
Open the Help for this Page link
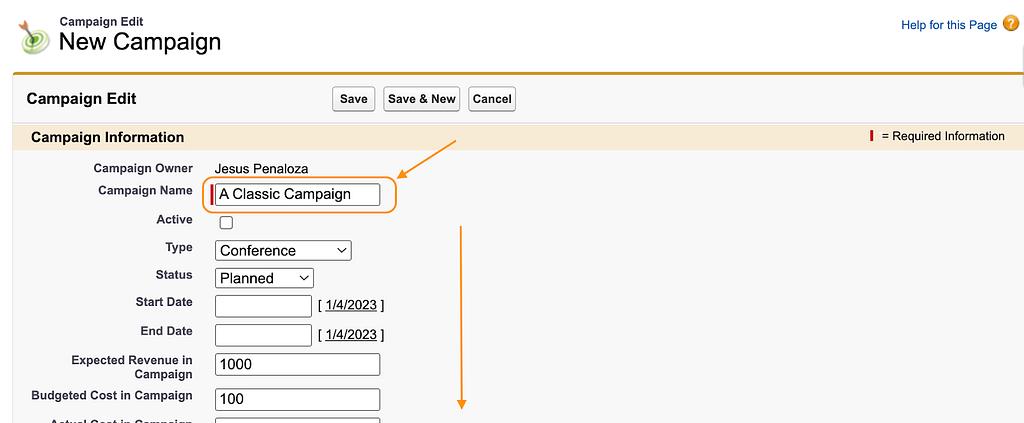coord(949,25)
